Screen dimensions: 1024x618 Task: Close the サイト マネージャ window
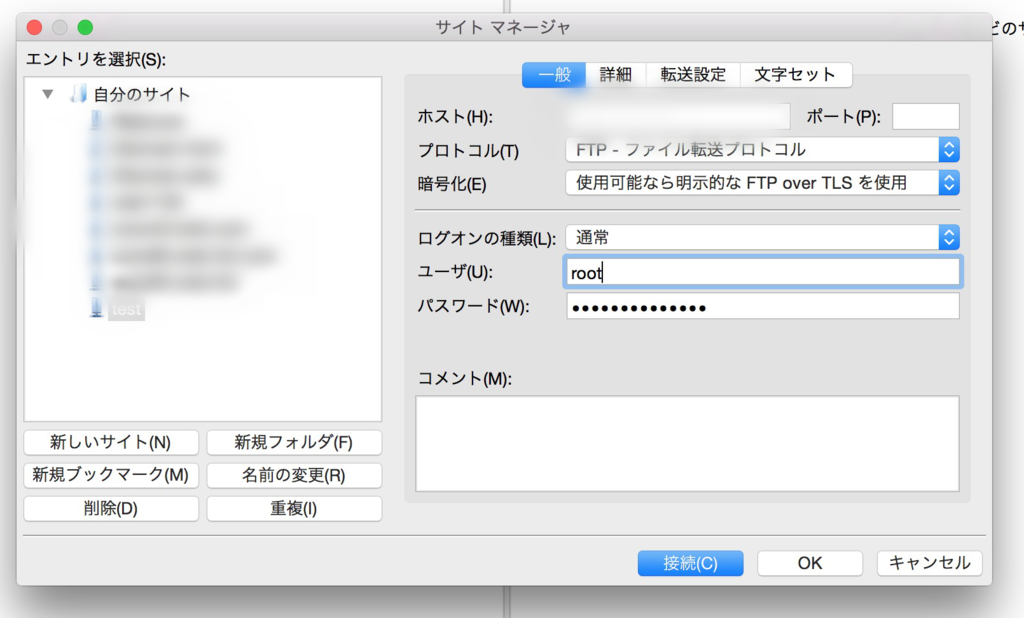click(35, 27)
